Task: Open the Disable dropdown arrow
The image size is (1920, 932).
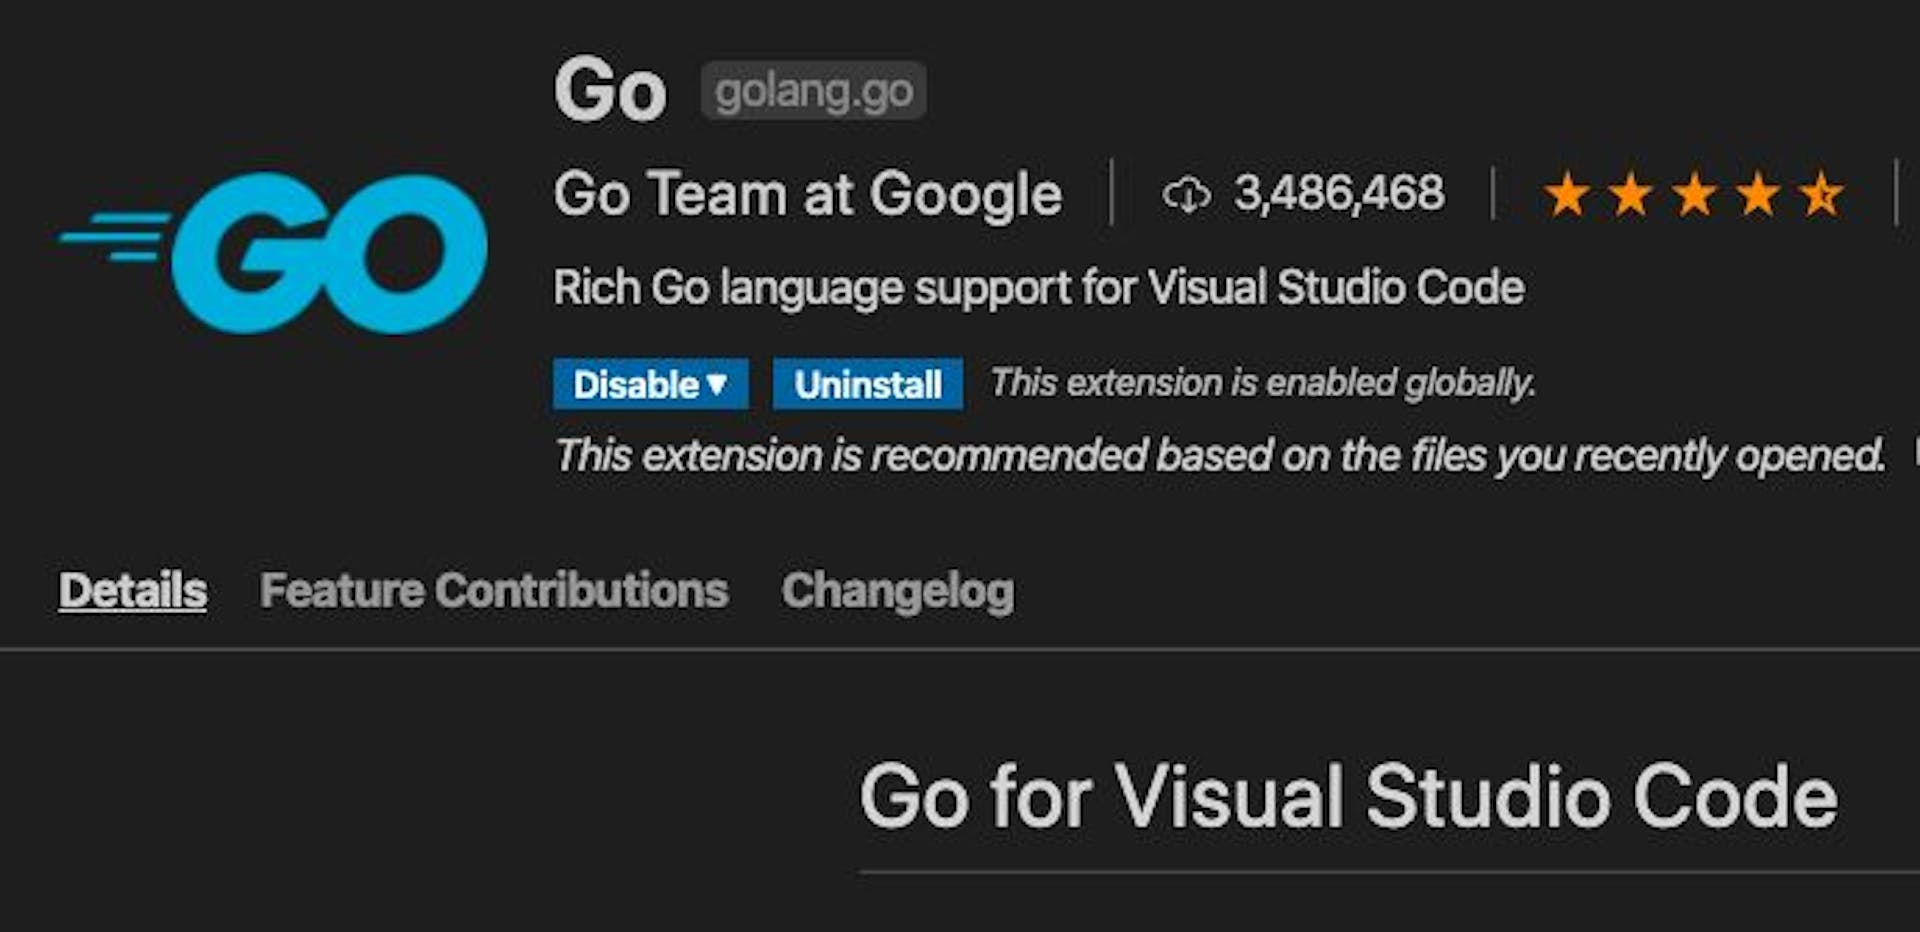Action: 716,384
